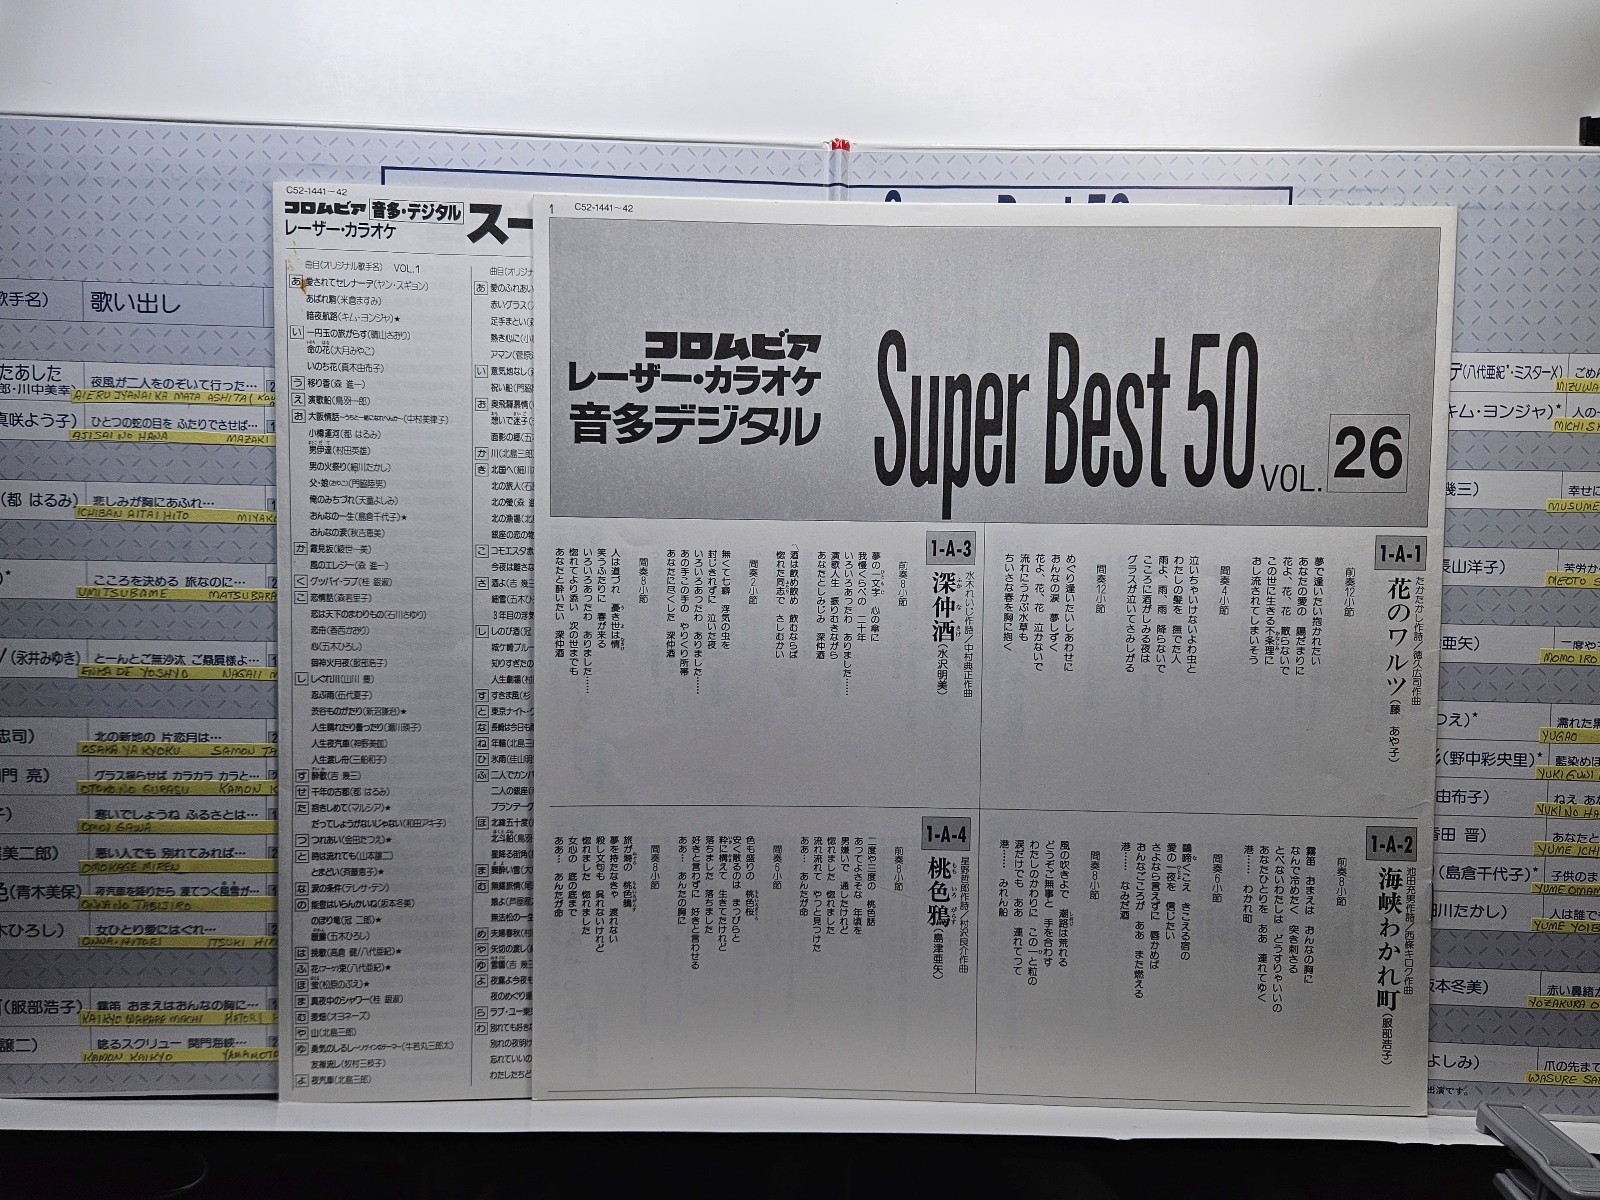
Task: Click the singer name '(都 はるみ)' on background board
Action: point(38,501)
